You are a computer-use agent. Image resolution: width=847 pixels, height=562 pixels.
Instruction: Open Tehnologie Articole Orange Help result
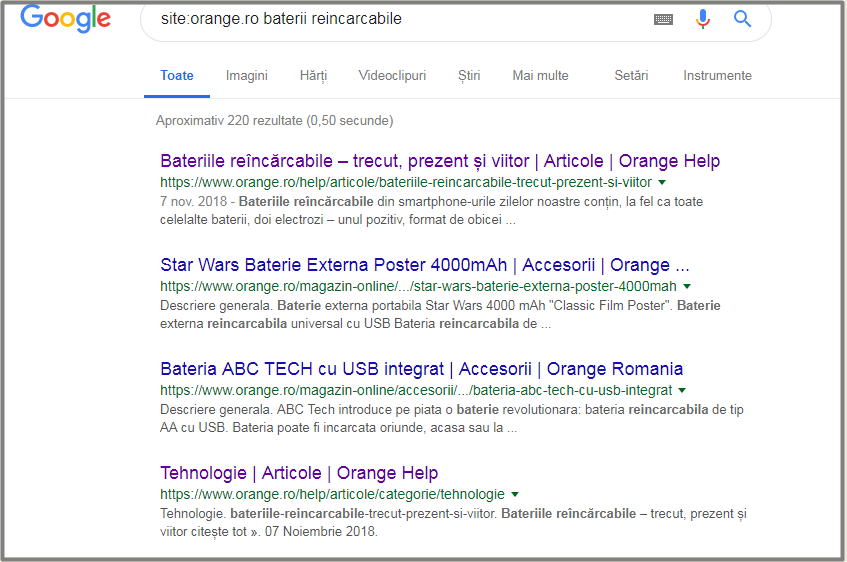point(299,473)
